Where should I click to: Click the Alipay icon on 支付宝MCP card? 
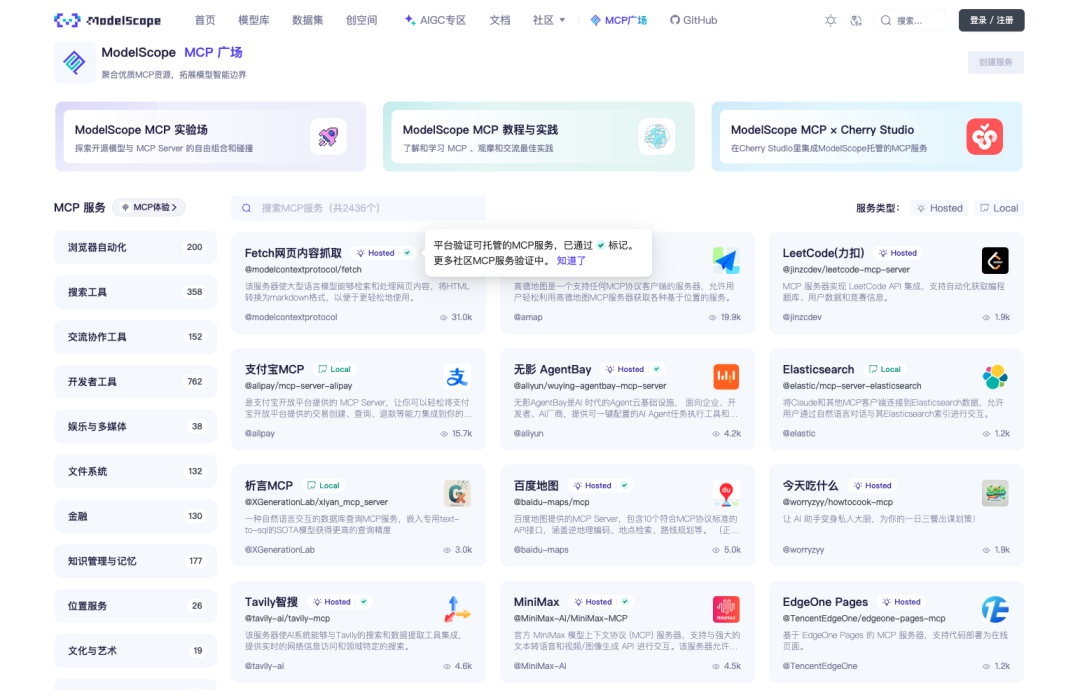point(457,377)
